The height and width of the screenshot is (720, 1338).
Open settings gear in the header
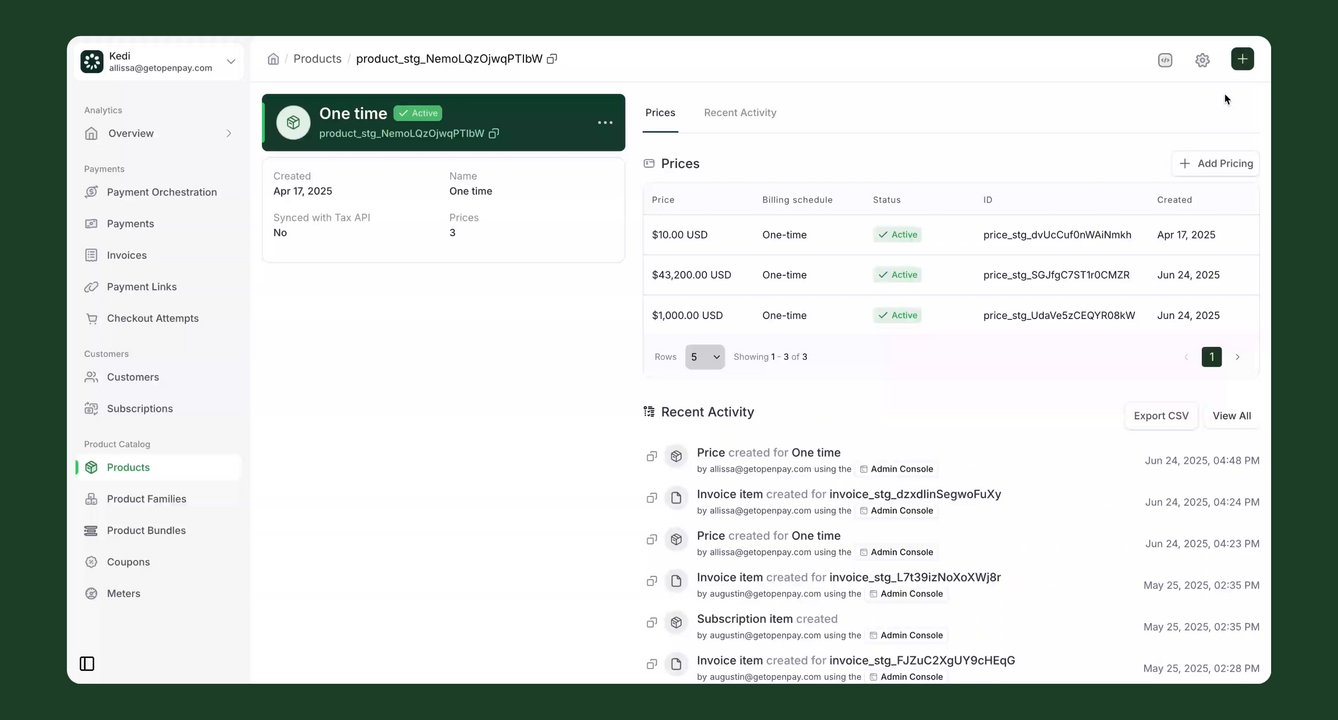(1202, 60)
